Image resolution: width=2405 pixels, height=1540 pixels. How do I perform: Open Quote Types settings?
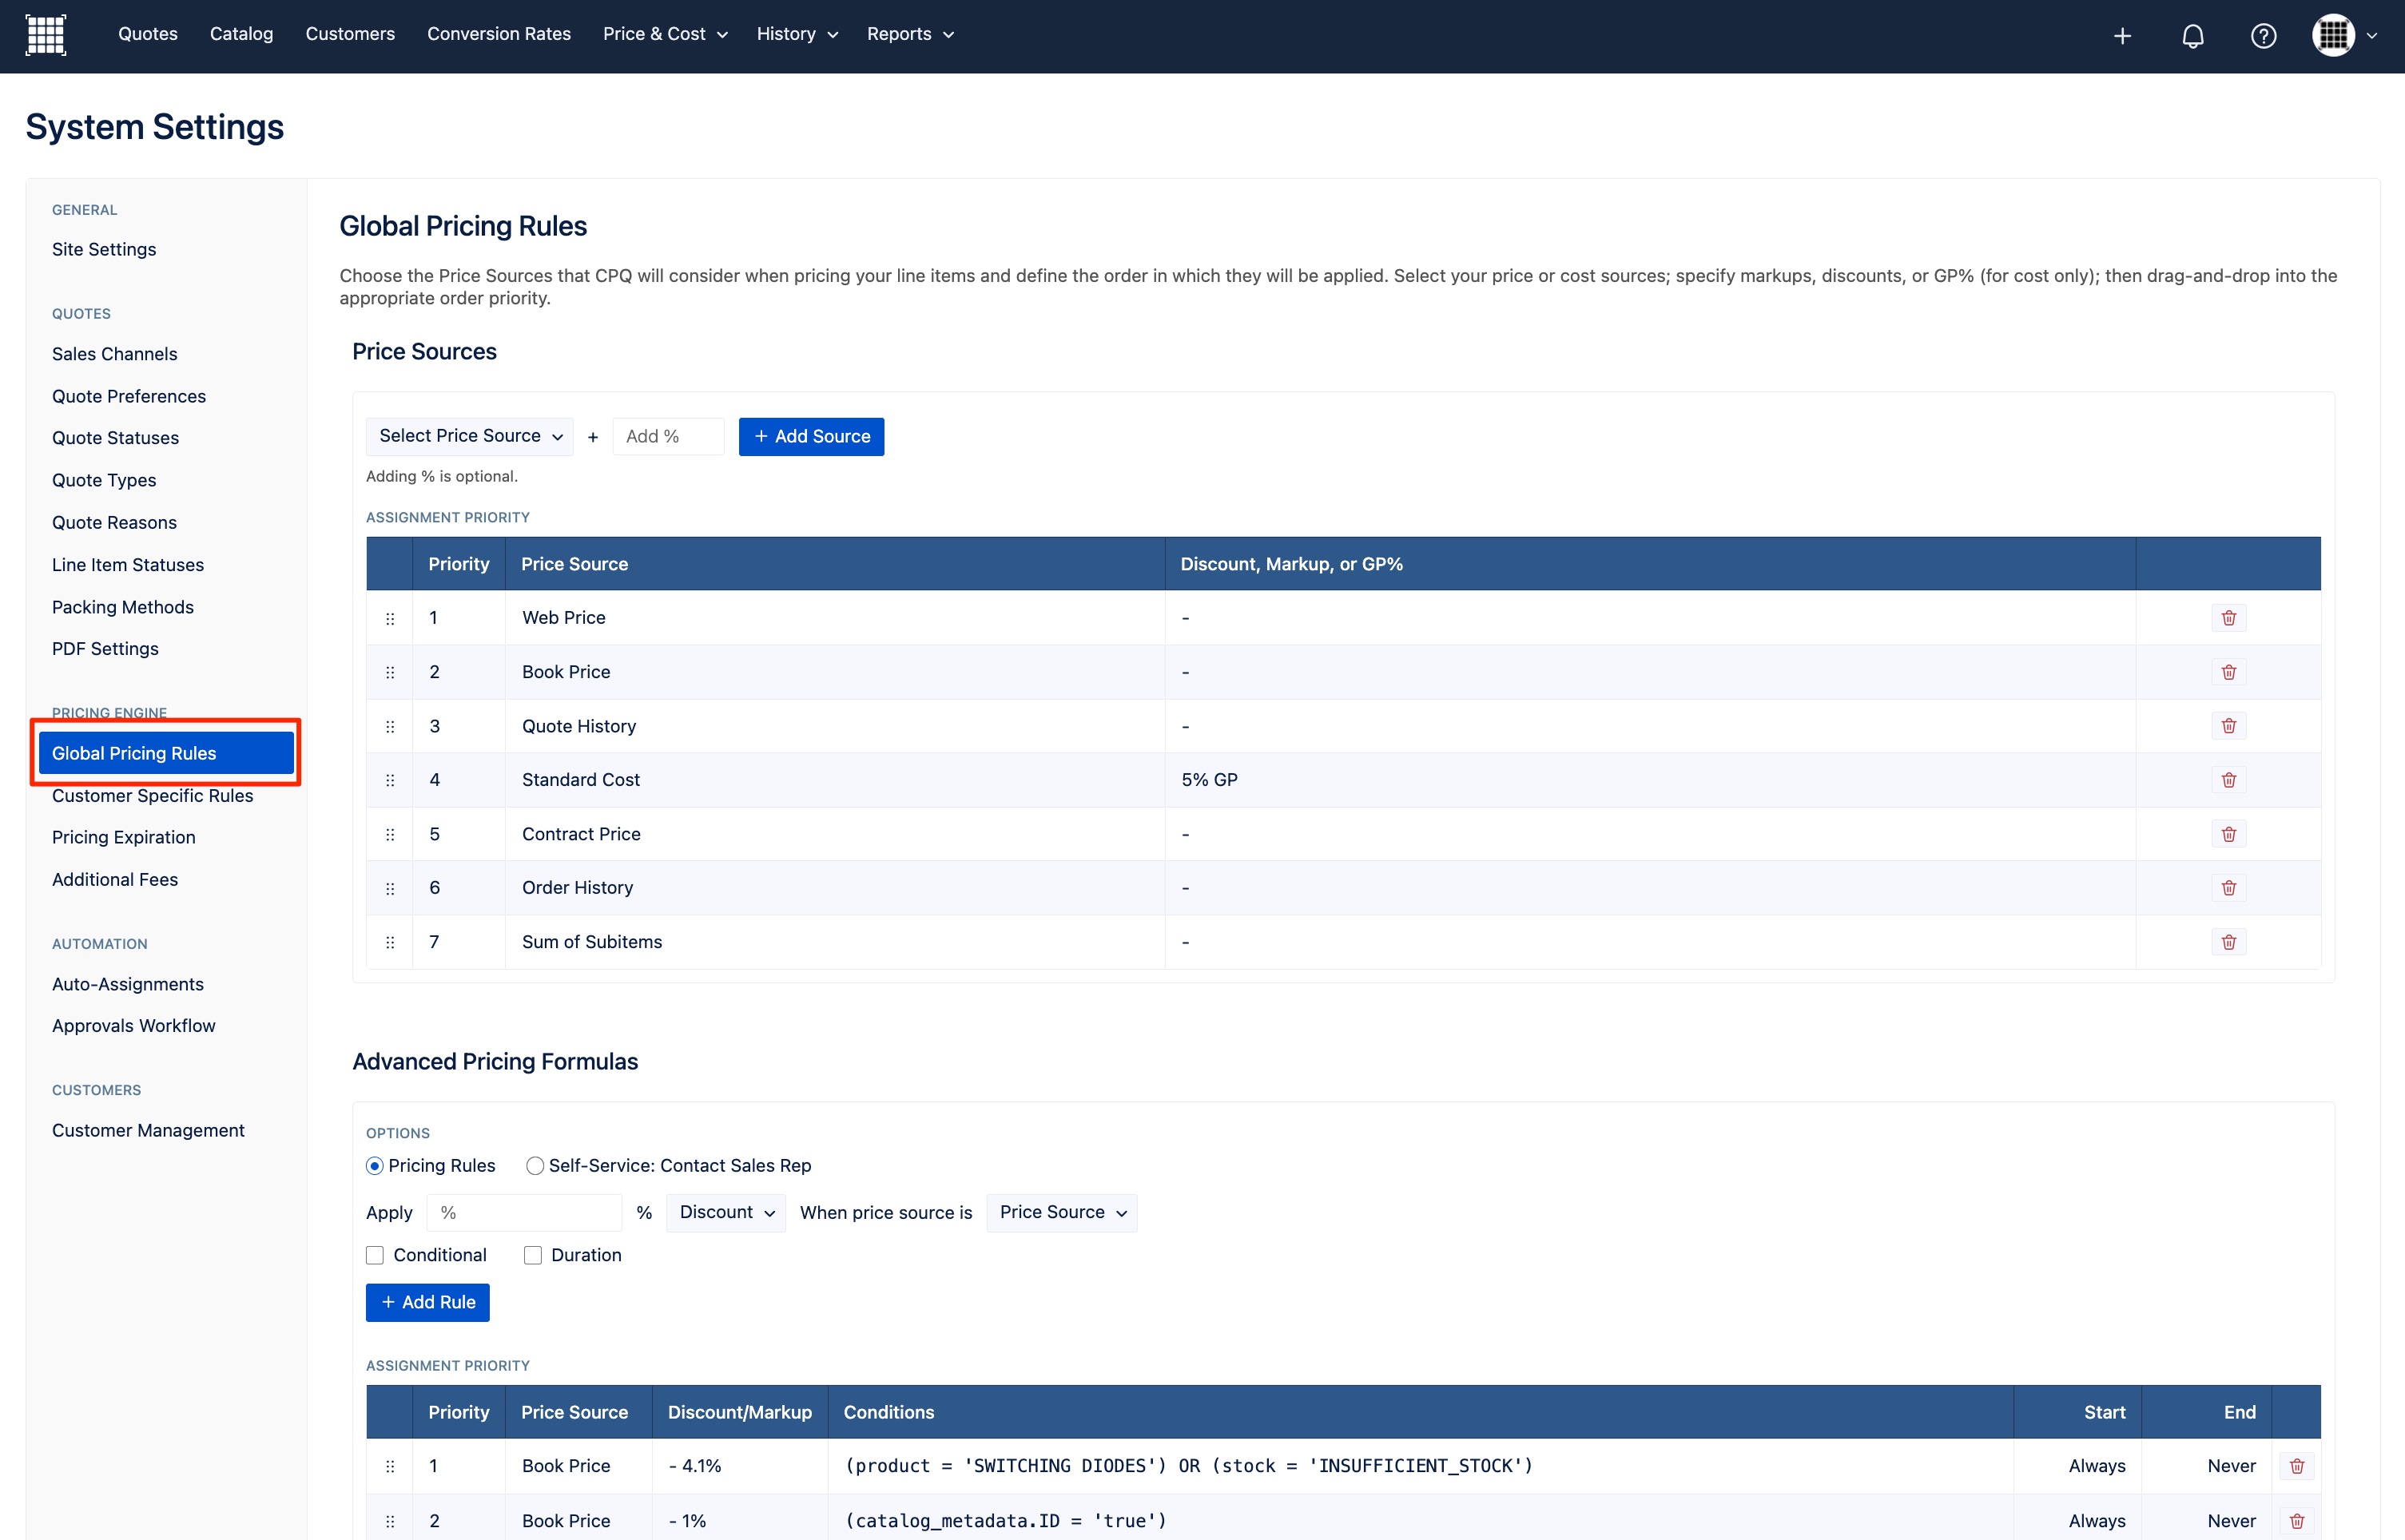pyautogui.click(x=104, y=480)
